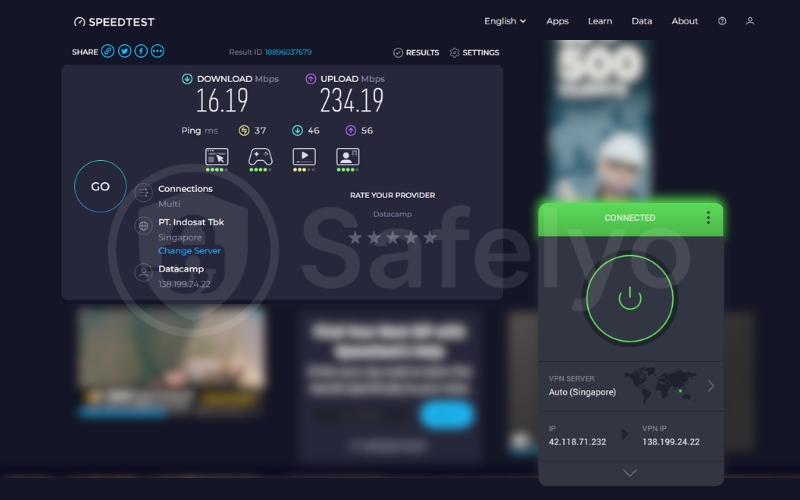Viewport: 800px width, 500px height.
Task: Click the idle ping latency icon
Action: (244, 131)
